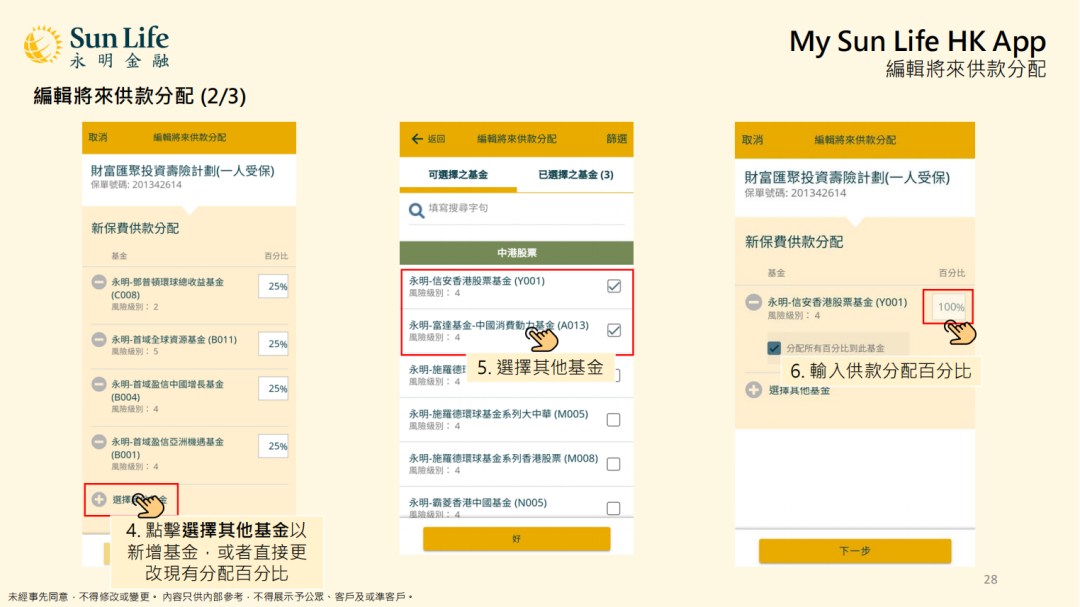Screen dimensions: 1080x607
Task: Click the search magnifier icon
Action: point(416,210)
